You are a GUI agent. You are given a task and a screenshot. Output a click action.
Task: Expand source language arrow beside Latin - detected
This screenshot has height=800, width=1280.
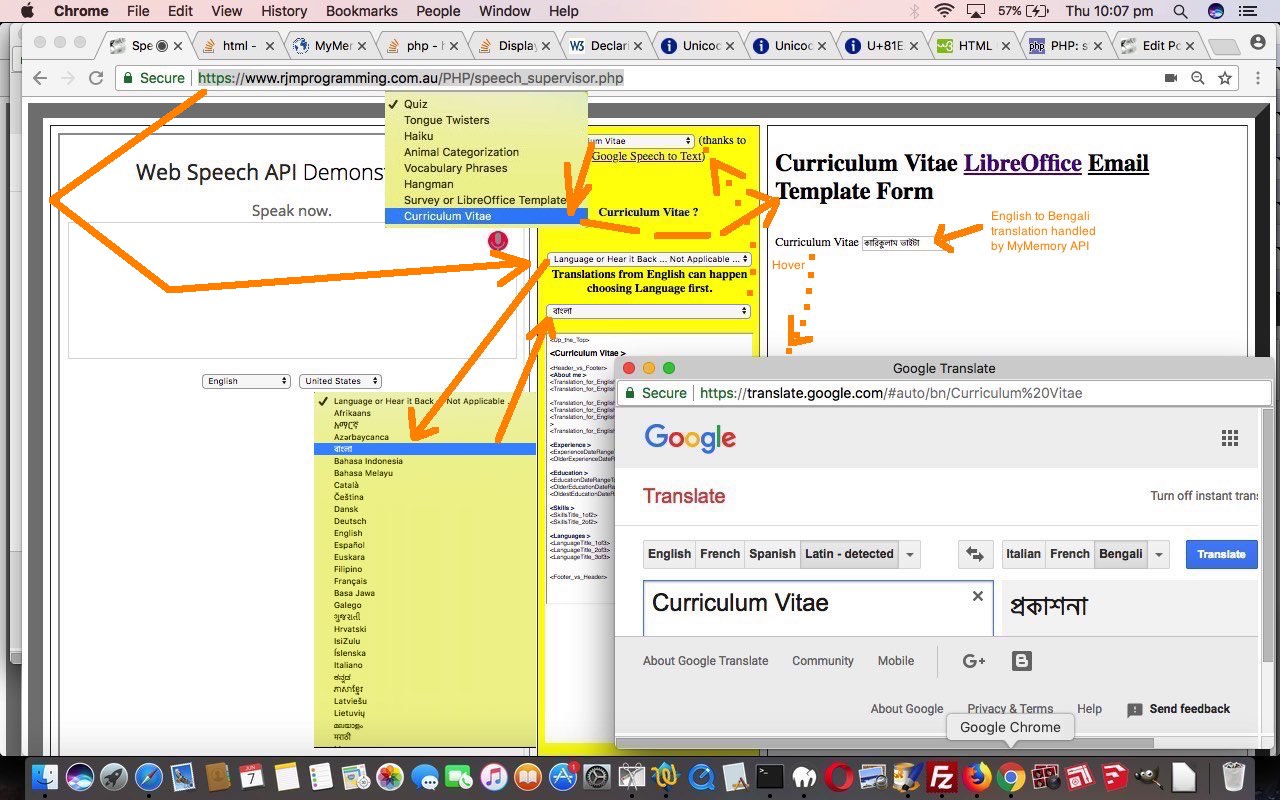coord(910,554)
